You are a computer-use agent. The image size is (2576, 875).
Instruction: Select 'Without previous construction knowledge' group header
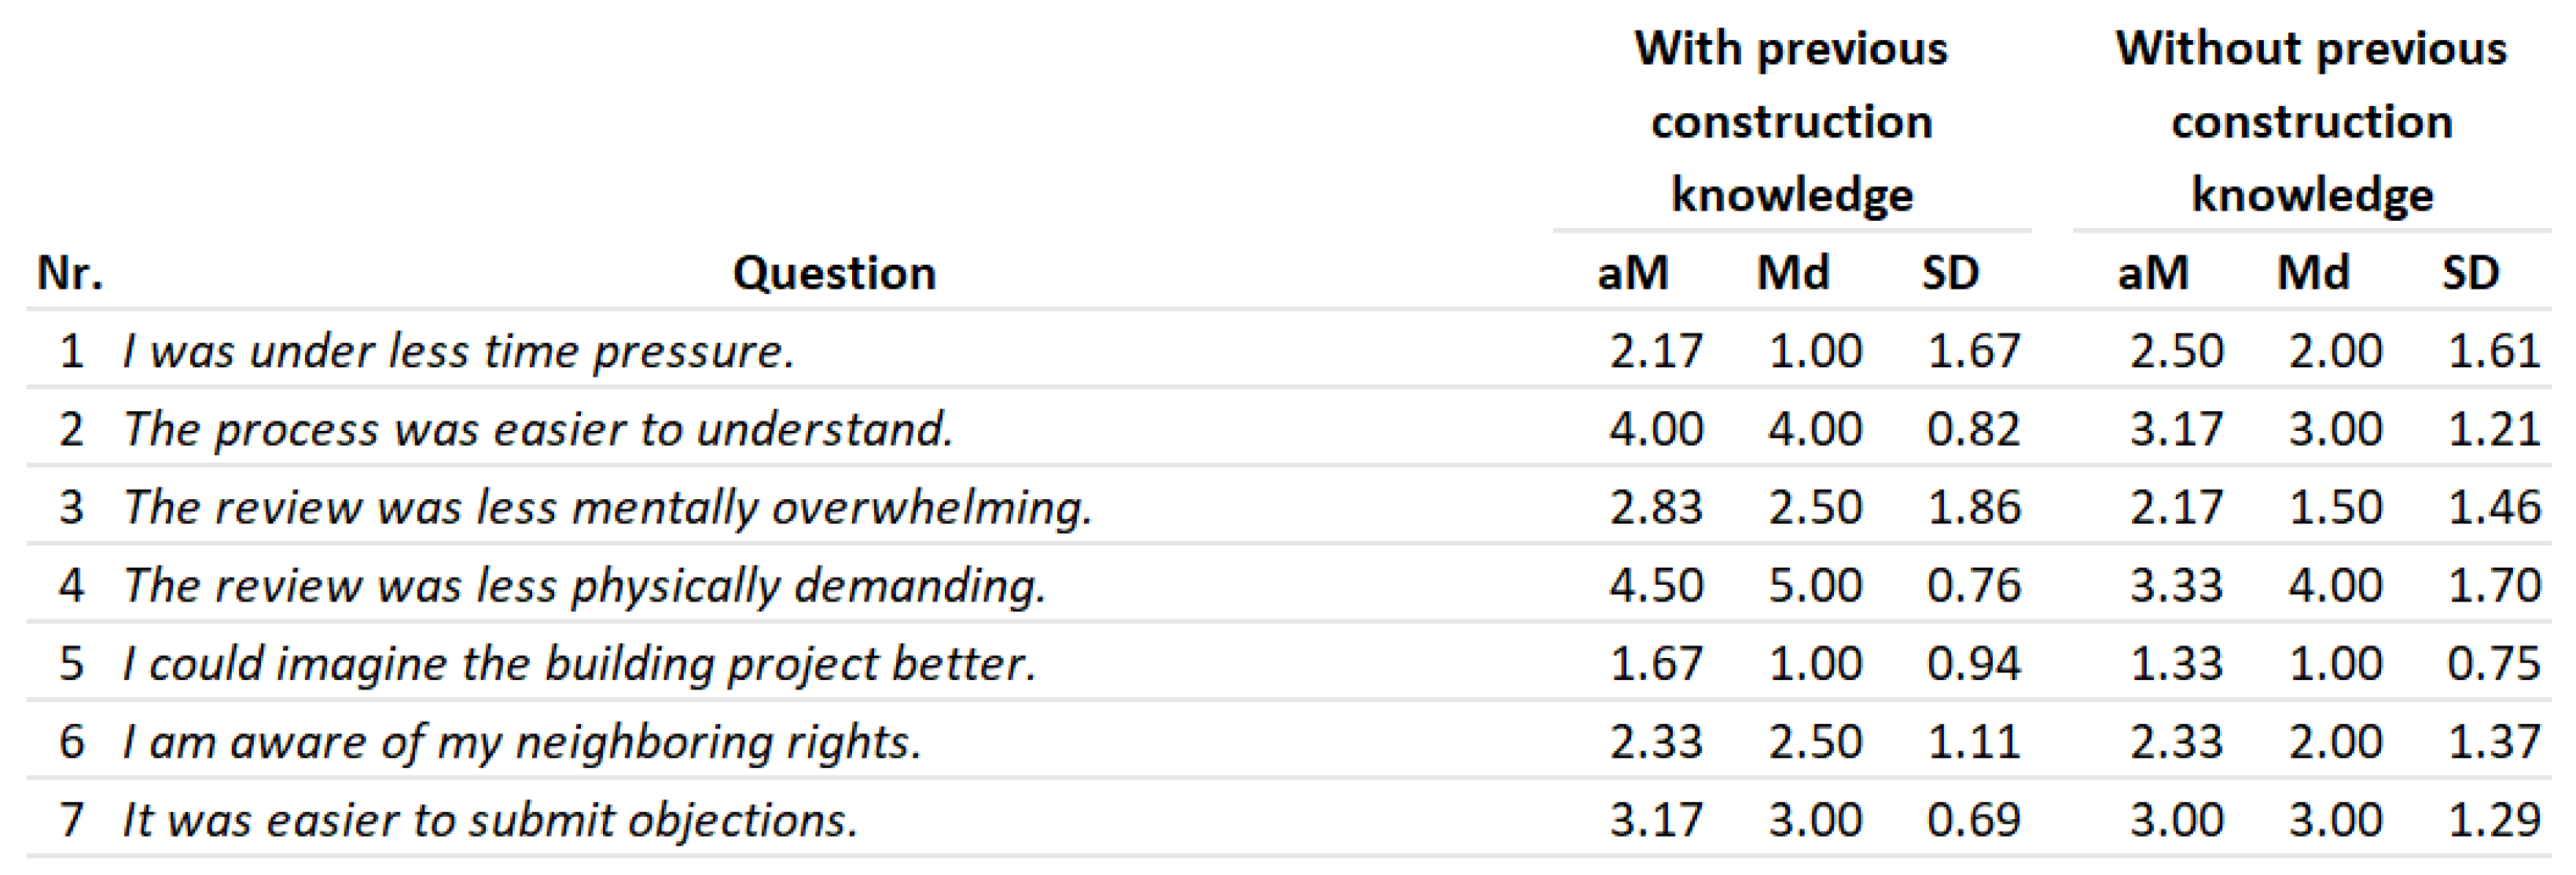(x=2311, y=121)
